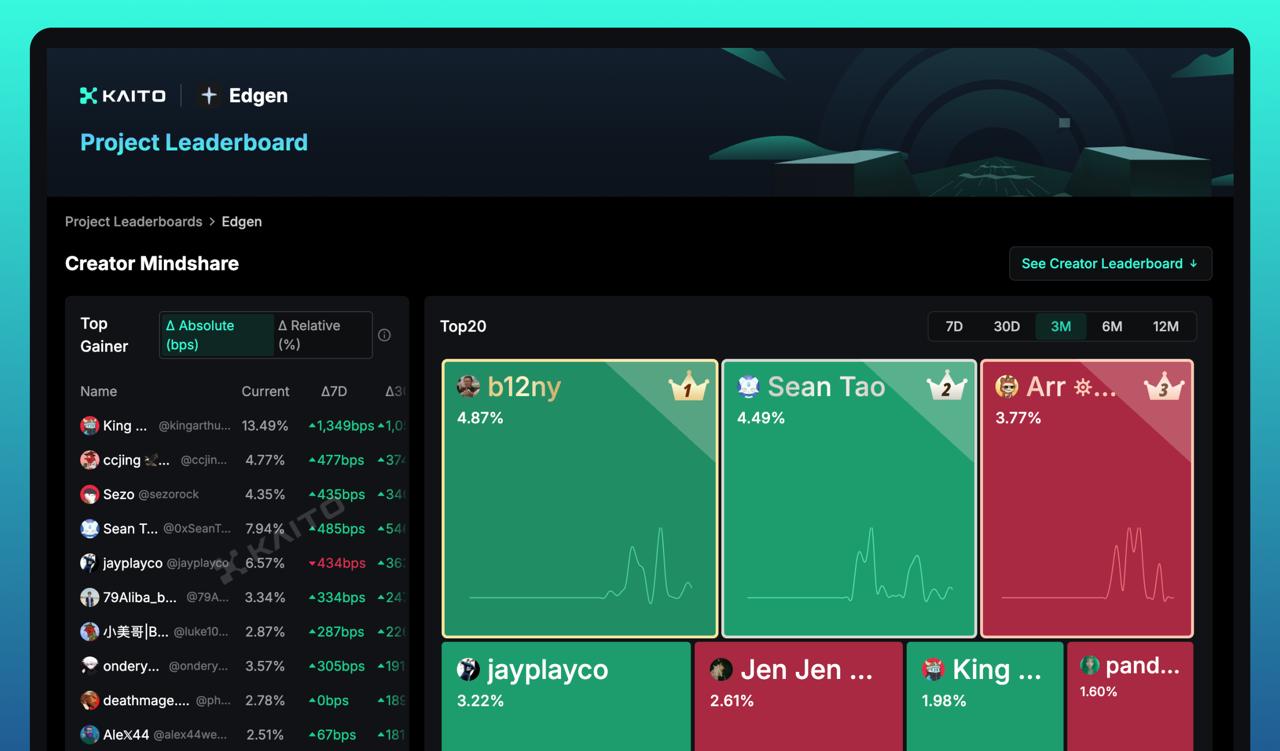
Task: Select the 30D timeframe tab
Action: pyautogui.click(x=1006, y=327)
